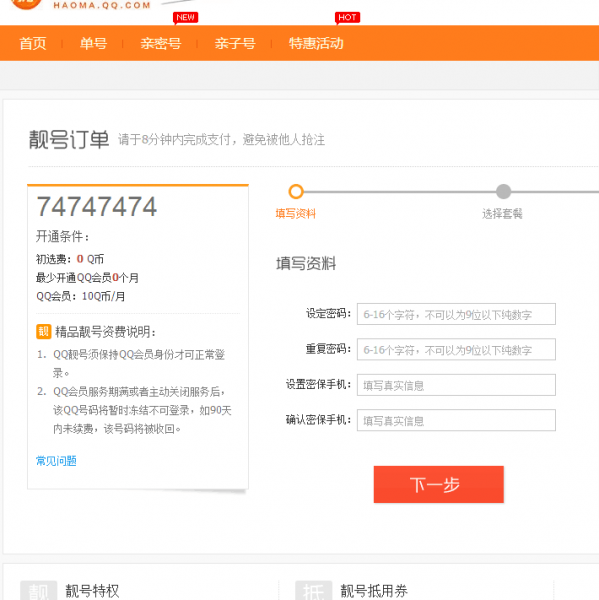Open the 常见问题 link
Screen dimensions: 599x600
[56, 461]
